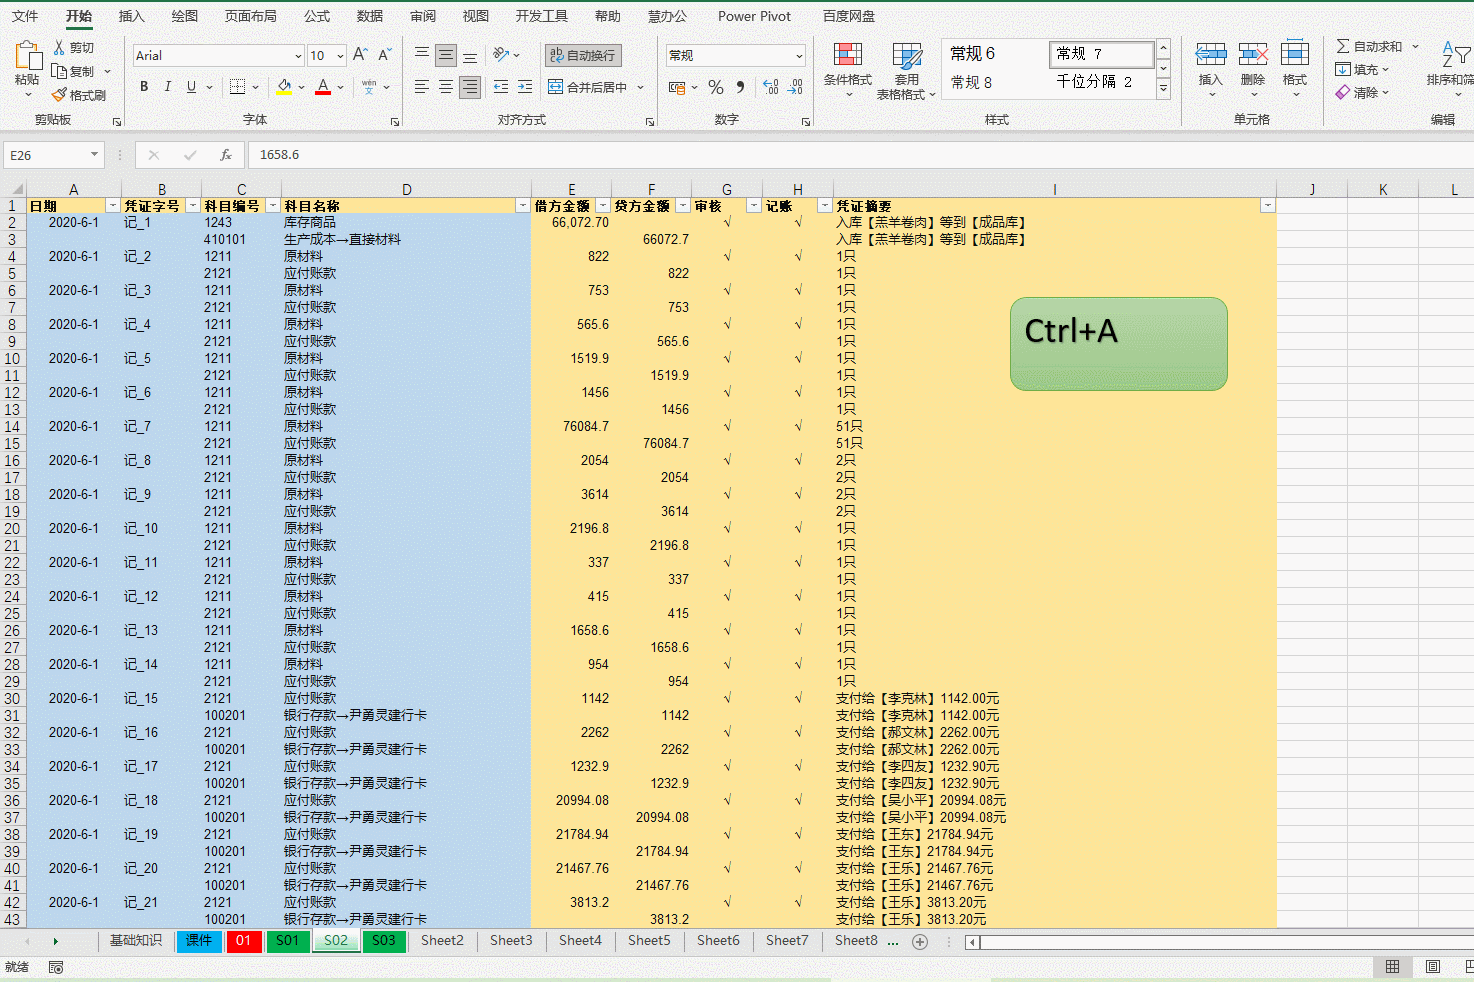Click the Clear (清除) button

pyautogui.click(x=1362, y=92)
